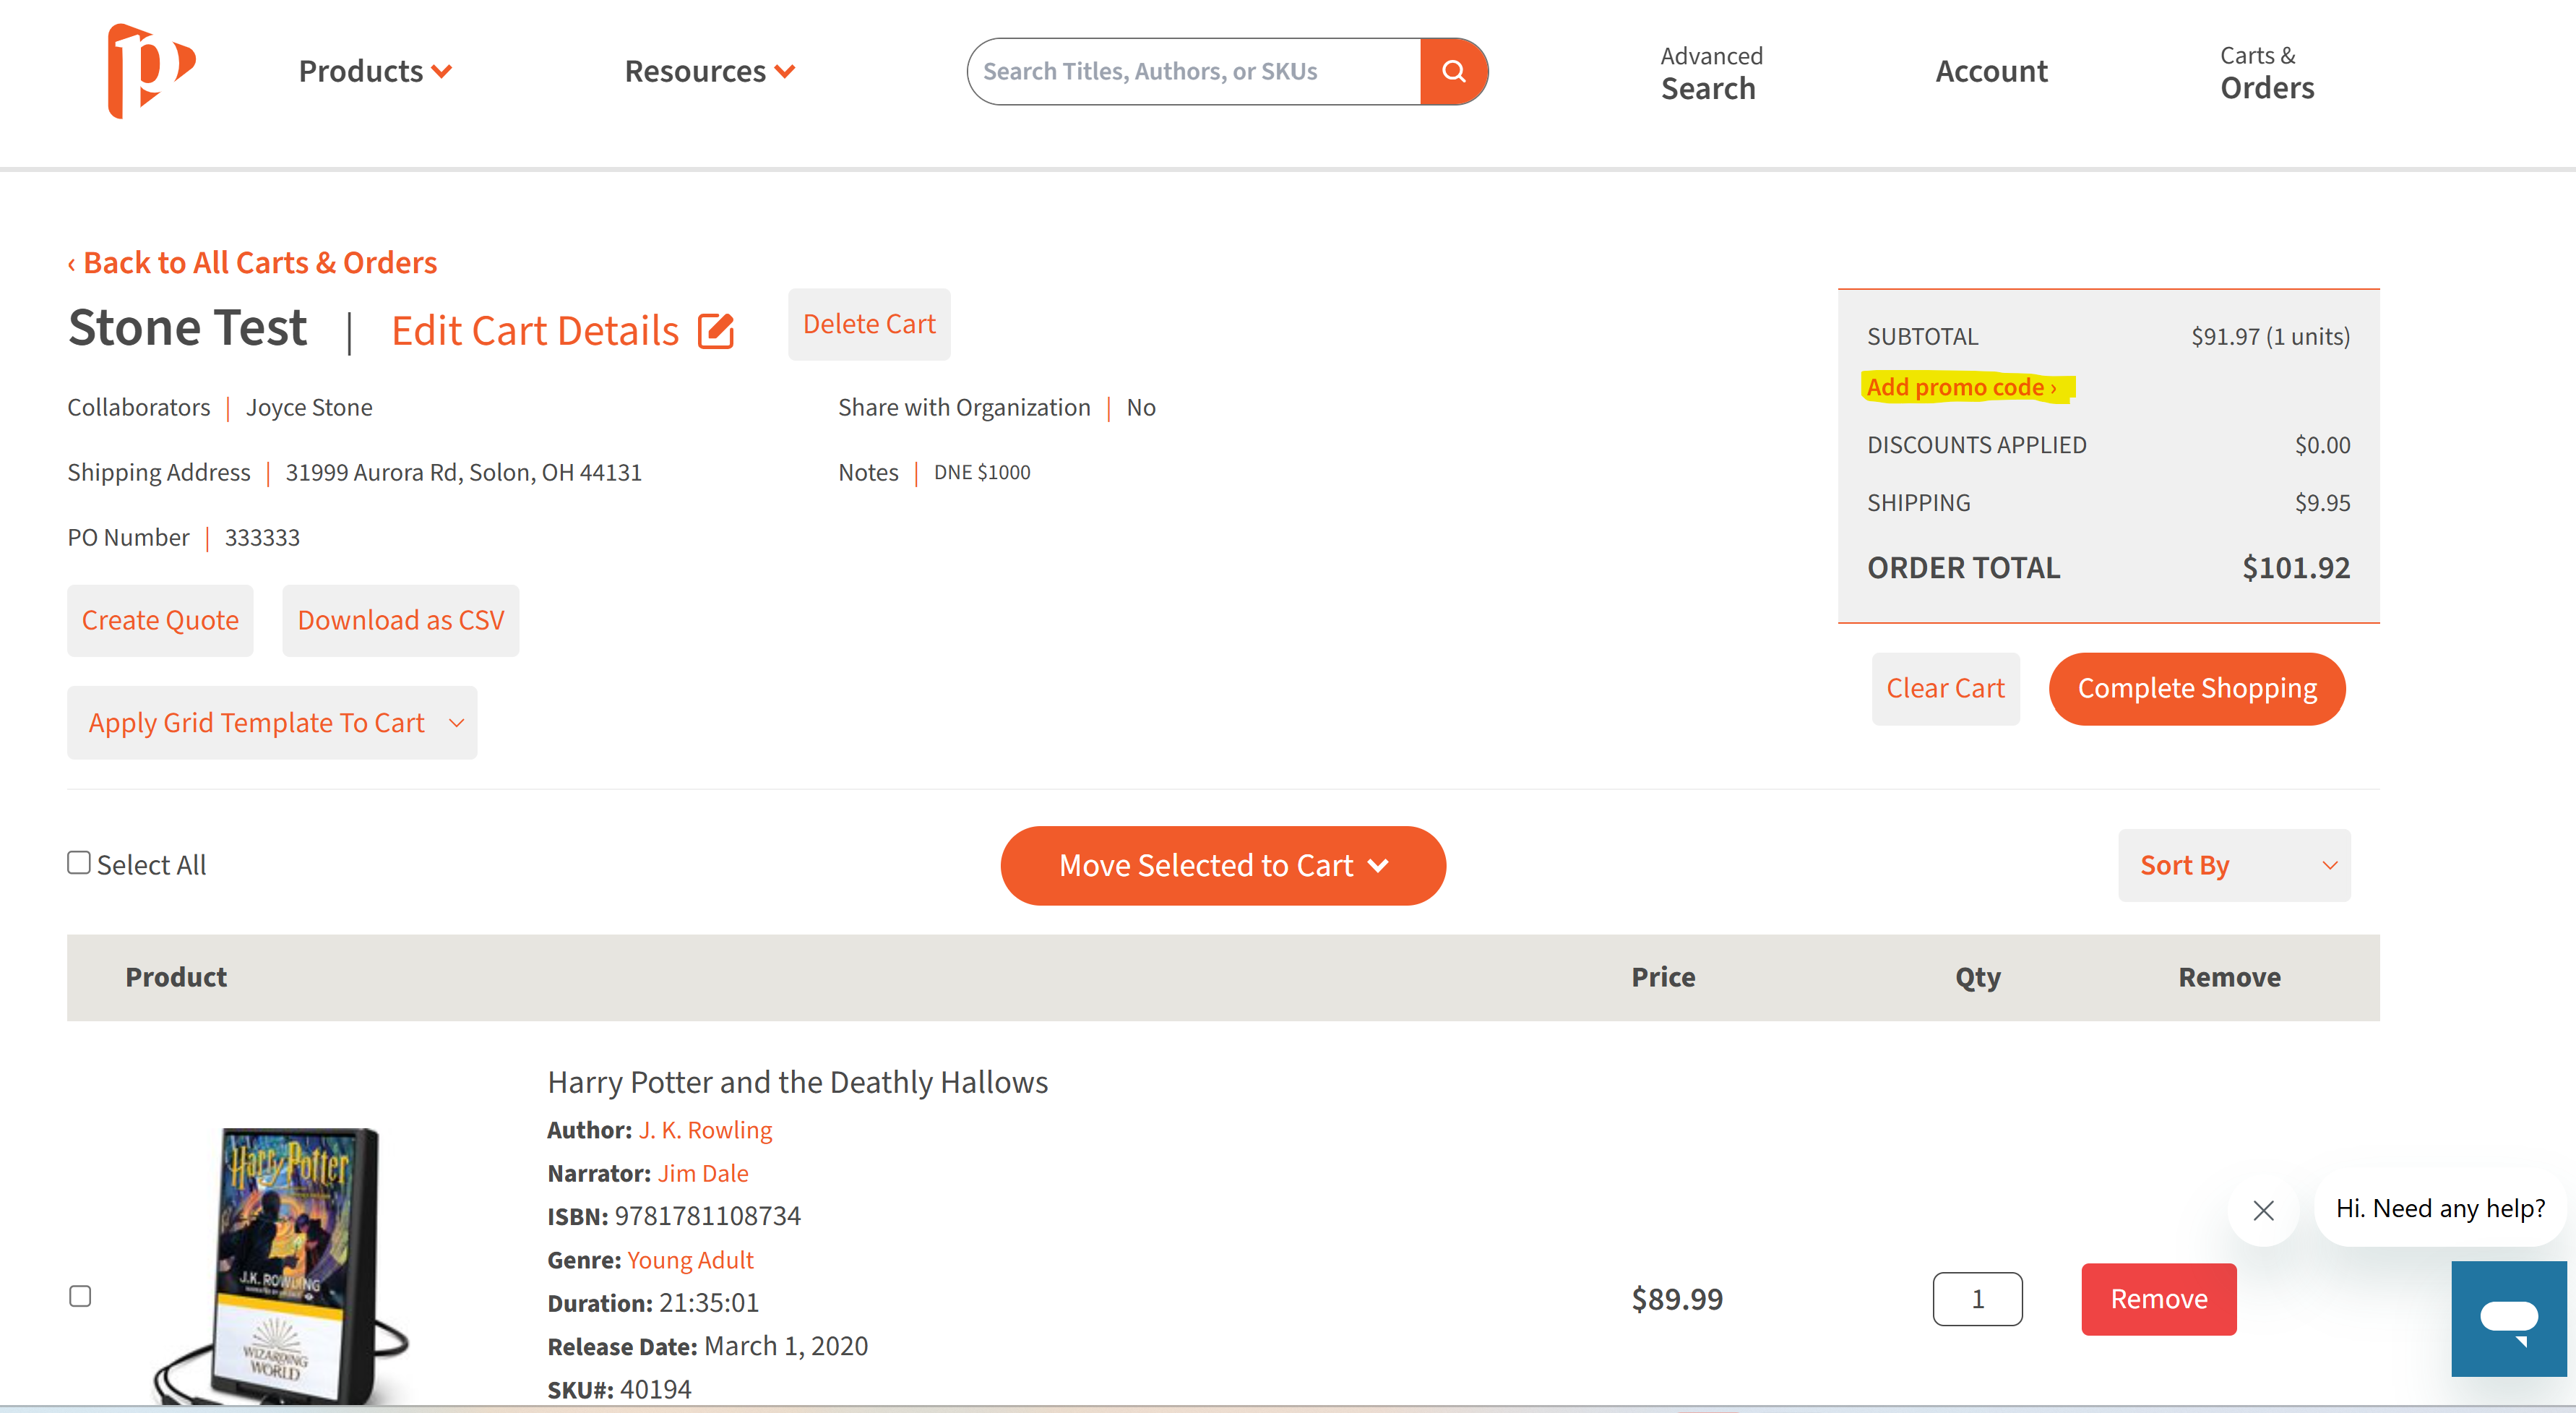This screenshot has width=2576, height=1413.
Task: Click the back chevron to all carts
Action: (x=72, y=264)
